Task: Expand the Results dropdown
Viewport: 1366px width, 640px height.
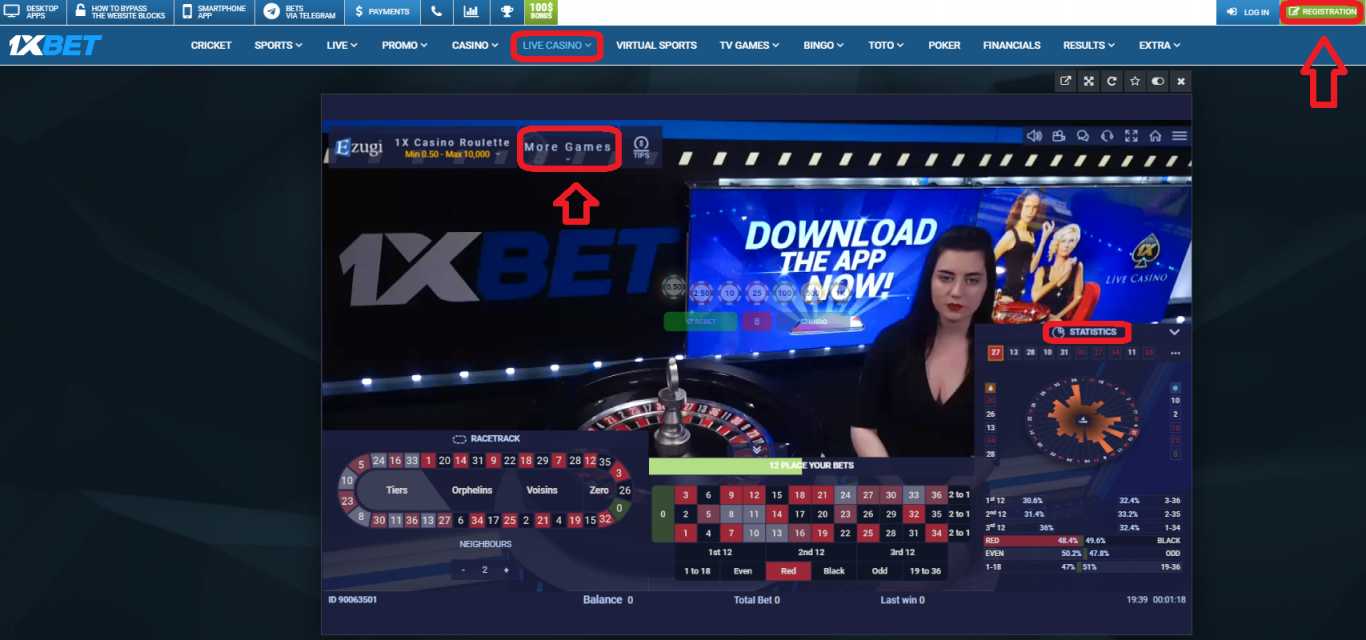Action: [x=1089, y=45]
